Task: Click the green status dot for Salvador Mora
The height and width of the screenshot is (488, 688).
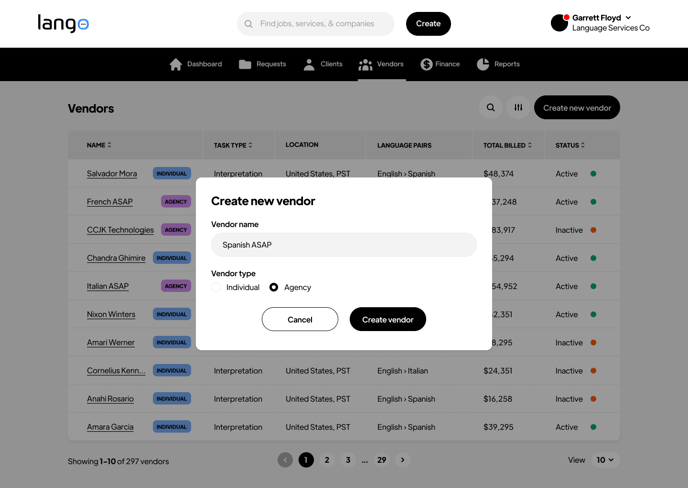Action: pos(593,174)
